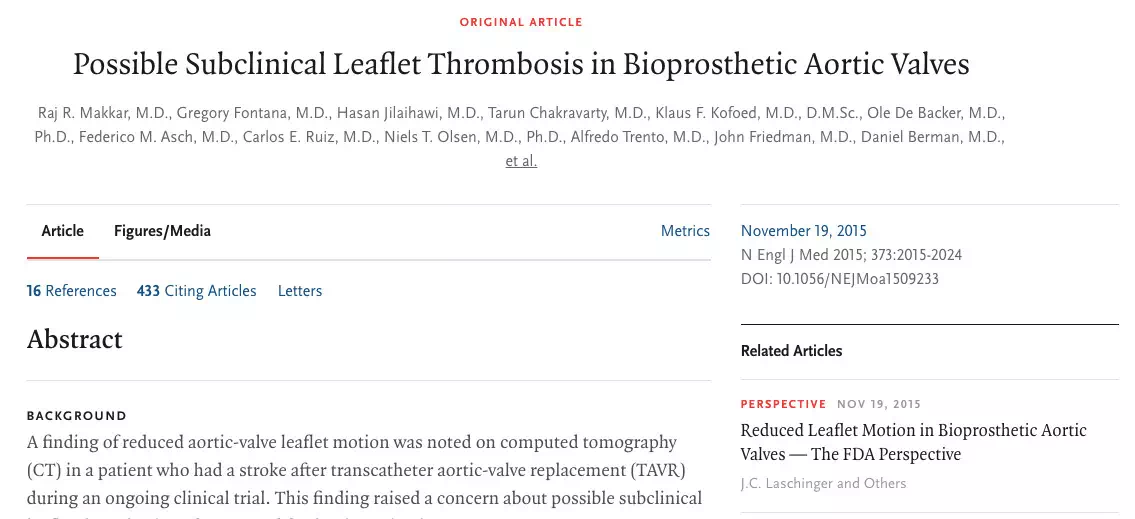Click the November 19, 2015 issue date
This screenshot has height=519, width=1135.
click(804, 231)
